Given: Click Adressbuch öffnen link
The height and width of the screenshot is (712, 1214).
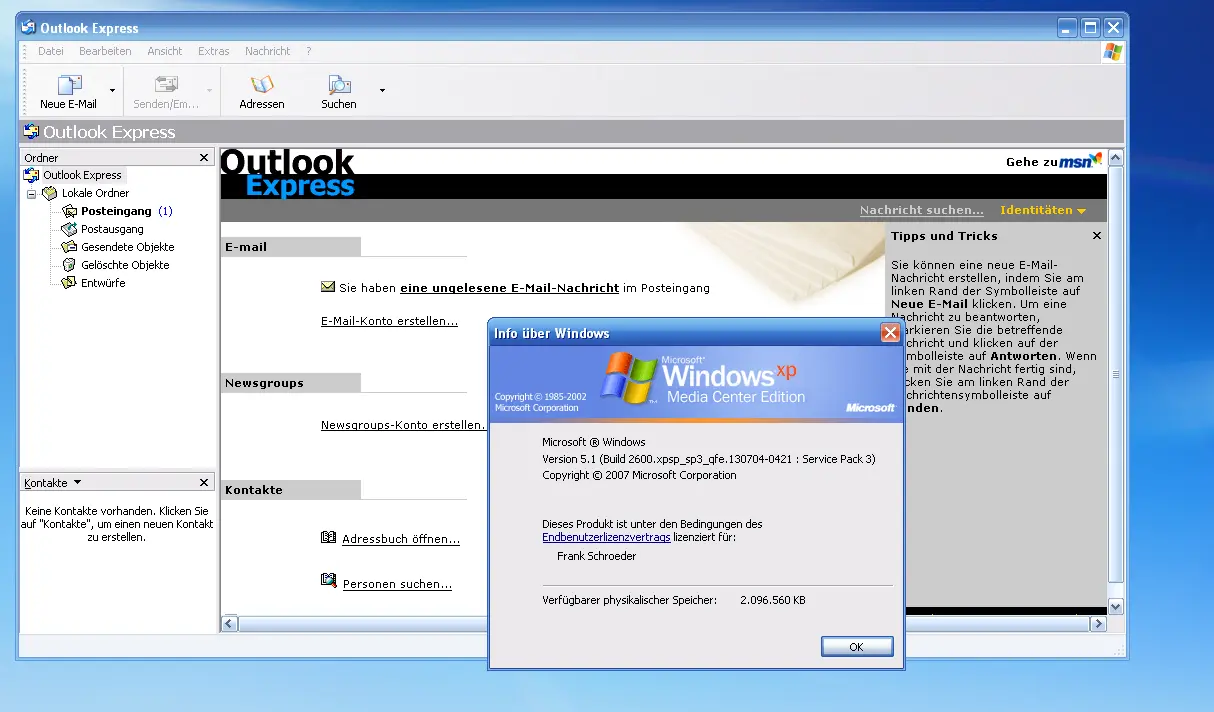Looking at the screenshot, I should click(401, 539).
